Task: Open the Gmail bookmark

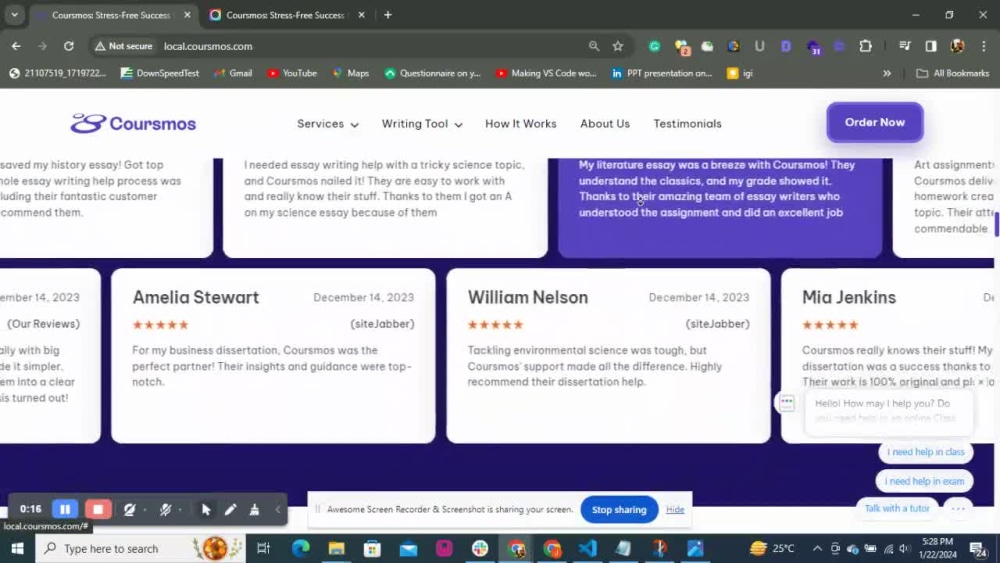Action: [233, 73]
